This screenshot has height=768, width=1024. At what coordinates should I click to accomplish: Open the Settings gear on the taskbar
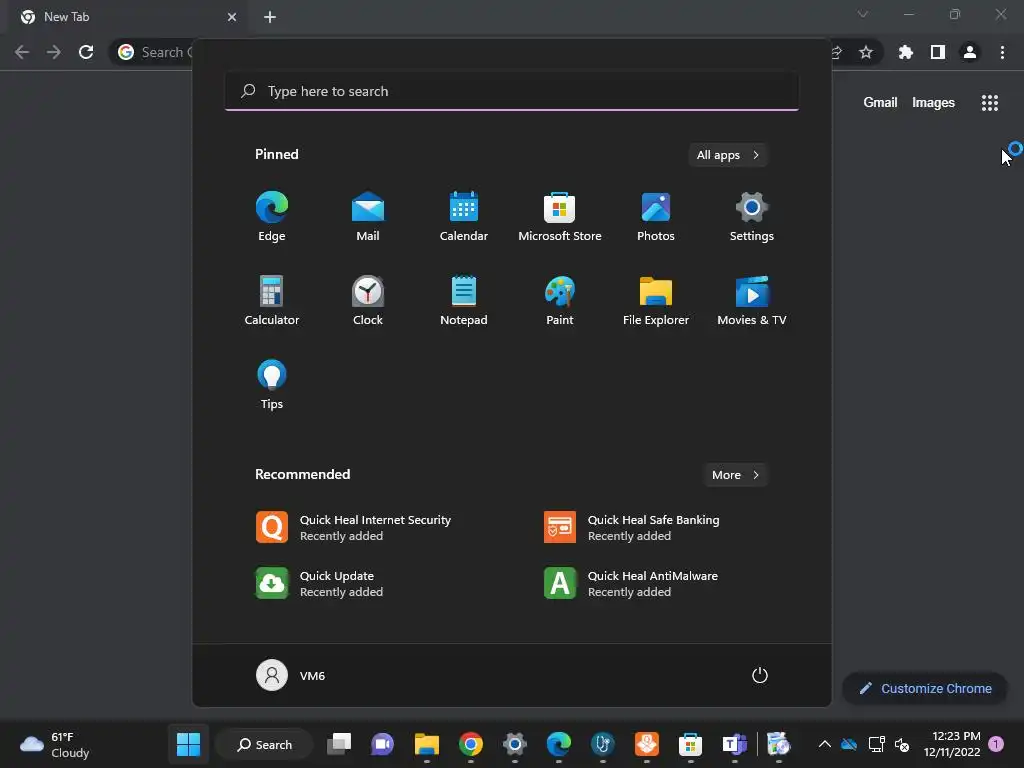click(515, 744)
